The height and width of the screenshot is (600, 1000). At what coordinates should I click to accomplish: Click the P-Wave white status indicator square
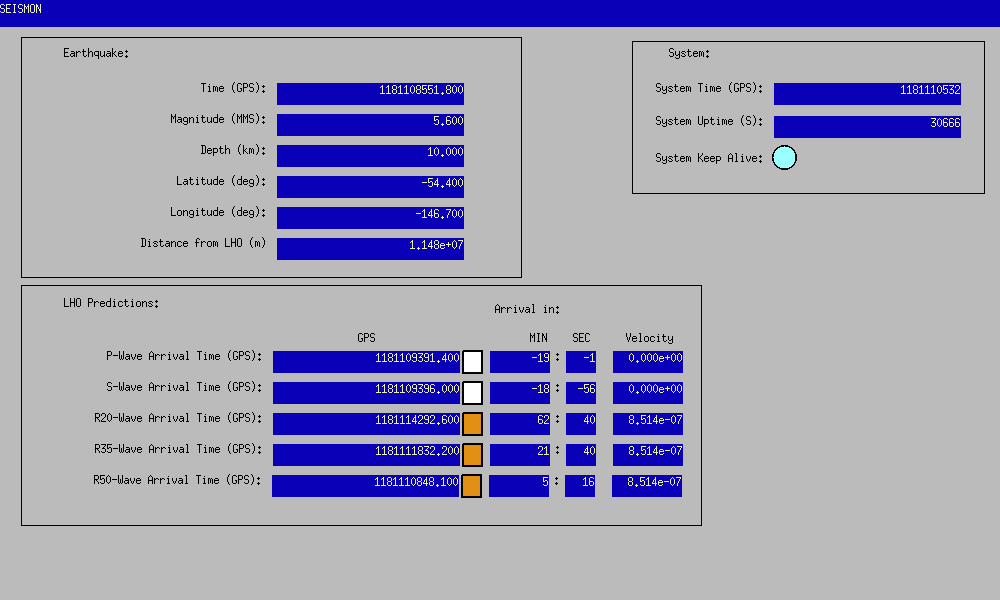click(472, 362)
